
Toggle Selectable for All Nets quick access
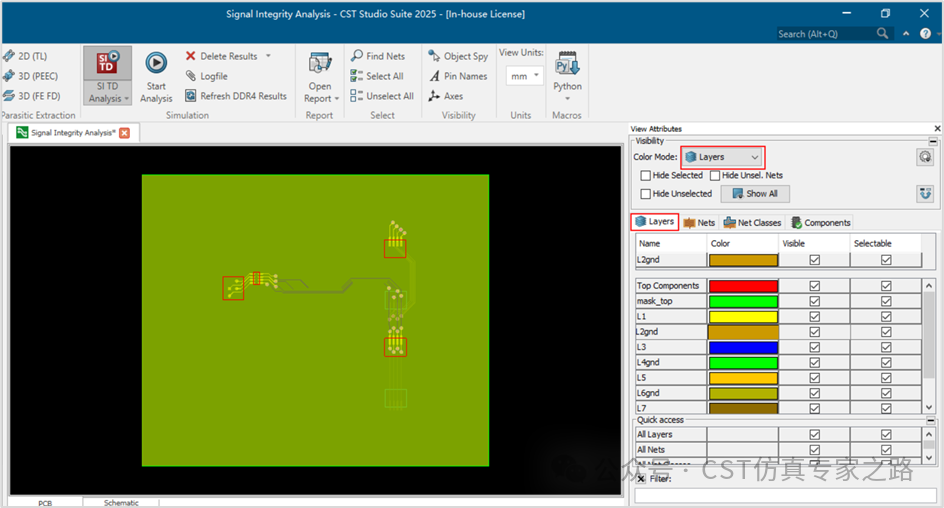point(886,450)
